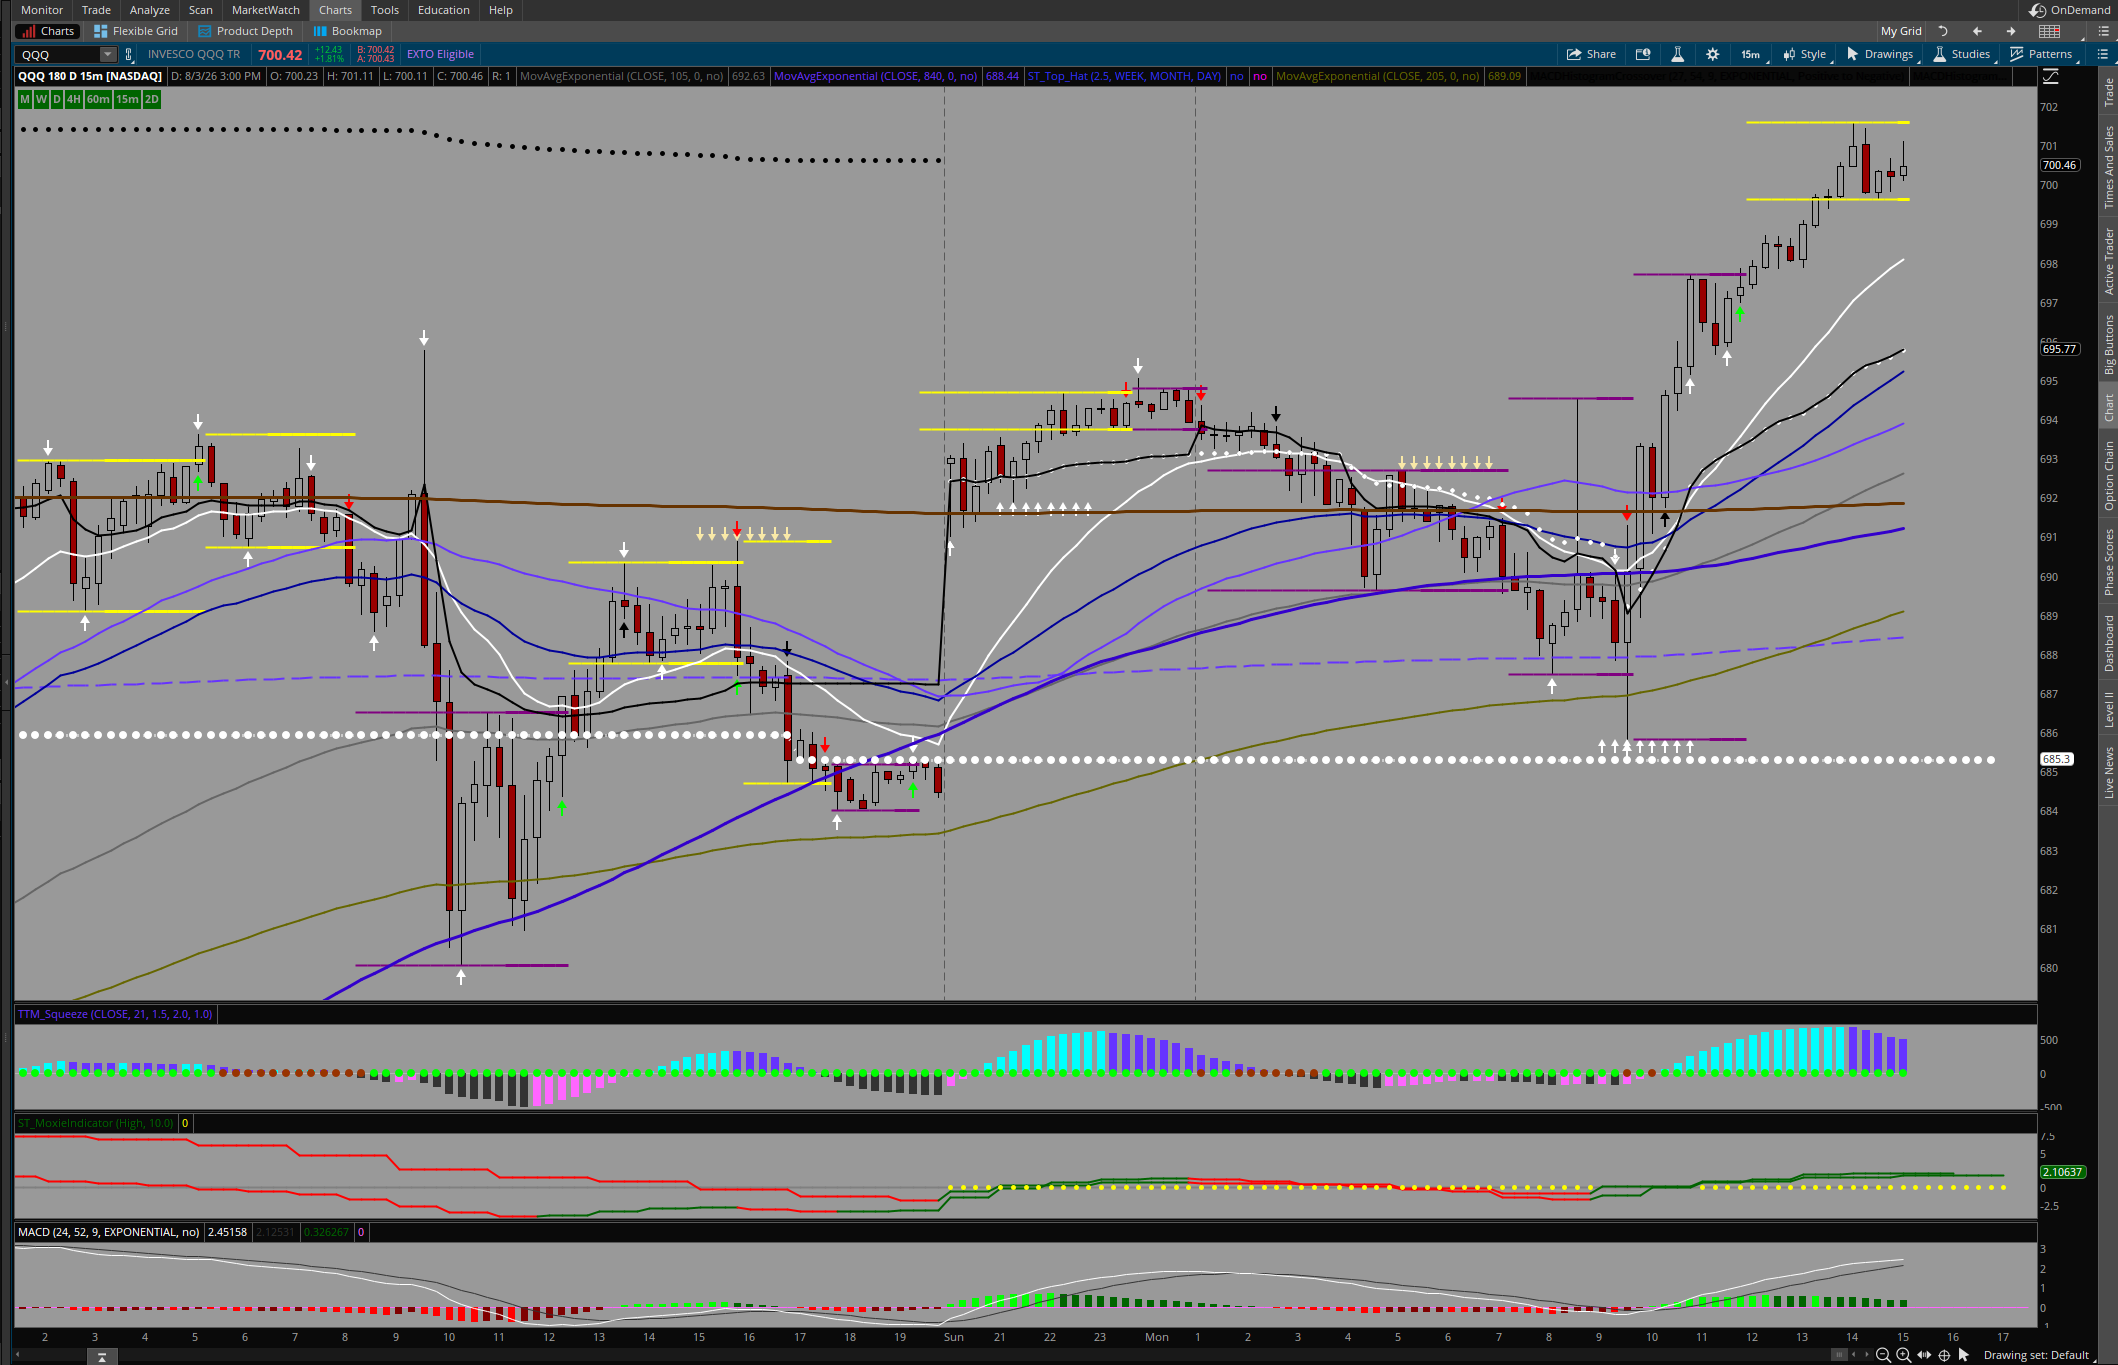Select the Scan tab
Image resolution: width=2118 pixels, height=1365 pixels.
point(200,10)
